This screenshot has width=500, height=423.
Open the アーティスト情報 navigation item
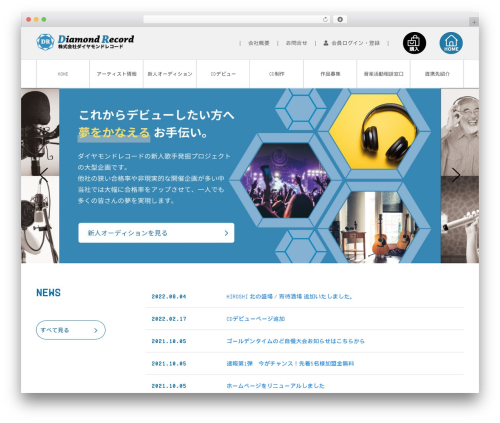(116, 74)
